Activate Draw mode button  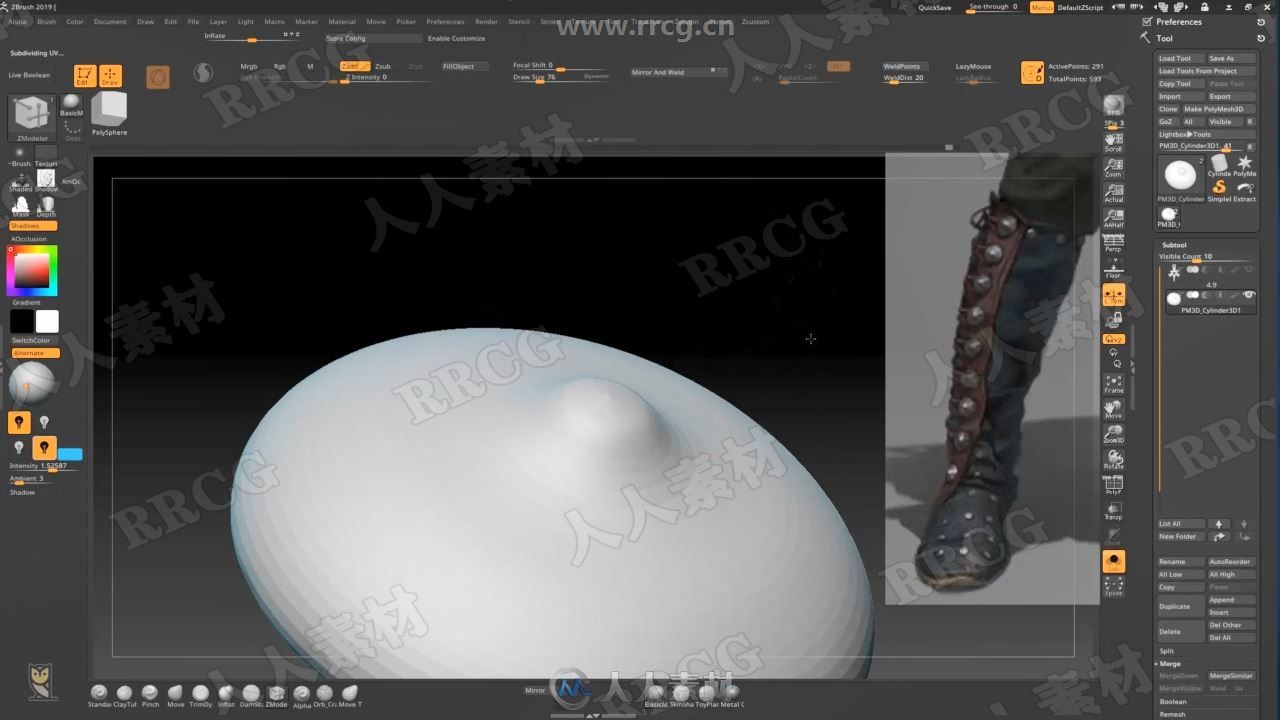tap(110, 76)
